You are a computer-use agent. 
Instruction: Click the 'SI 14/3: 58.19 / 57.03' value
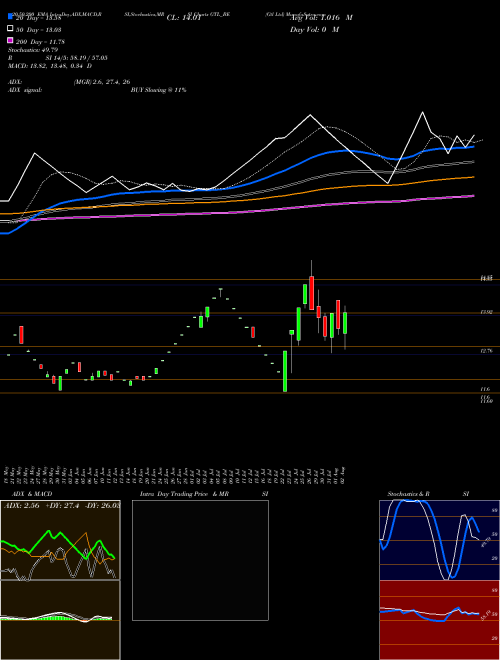click(77, 58)
